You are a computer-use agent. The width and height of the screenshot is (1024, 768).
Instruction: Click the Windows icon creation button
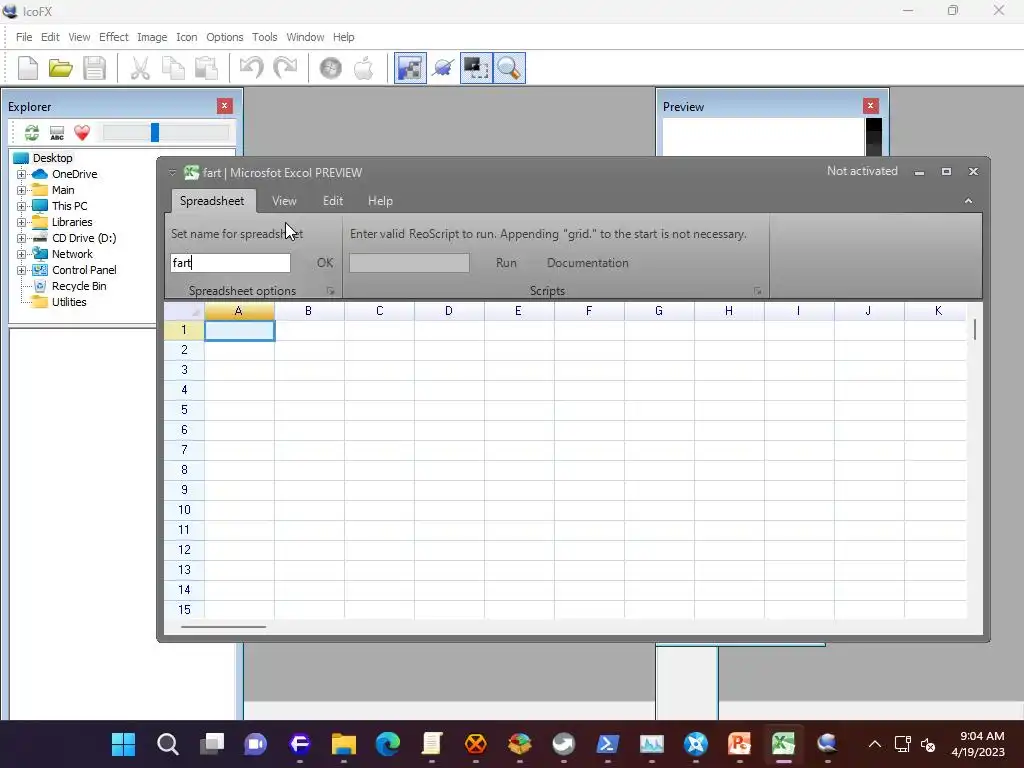pyautogui.click(x=330, y=68)
